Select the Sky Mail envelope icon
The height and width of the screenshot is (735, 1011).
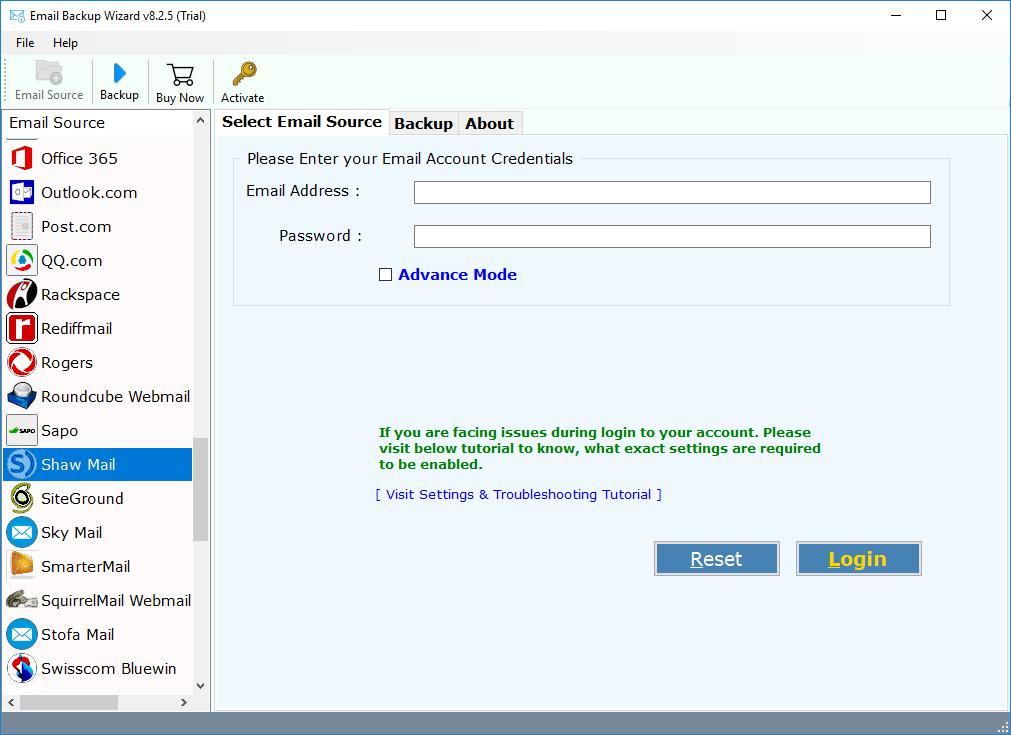pos(22,533)
